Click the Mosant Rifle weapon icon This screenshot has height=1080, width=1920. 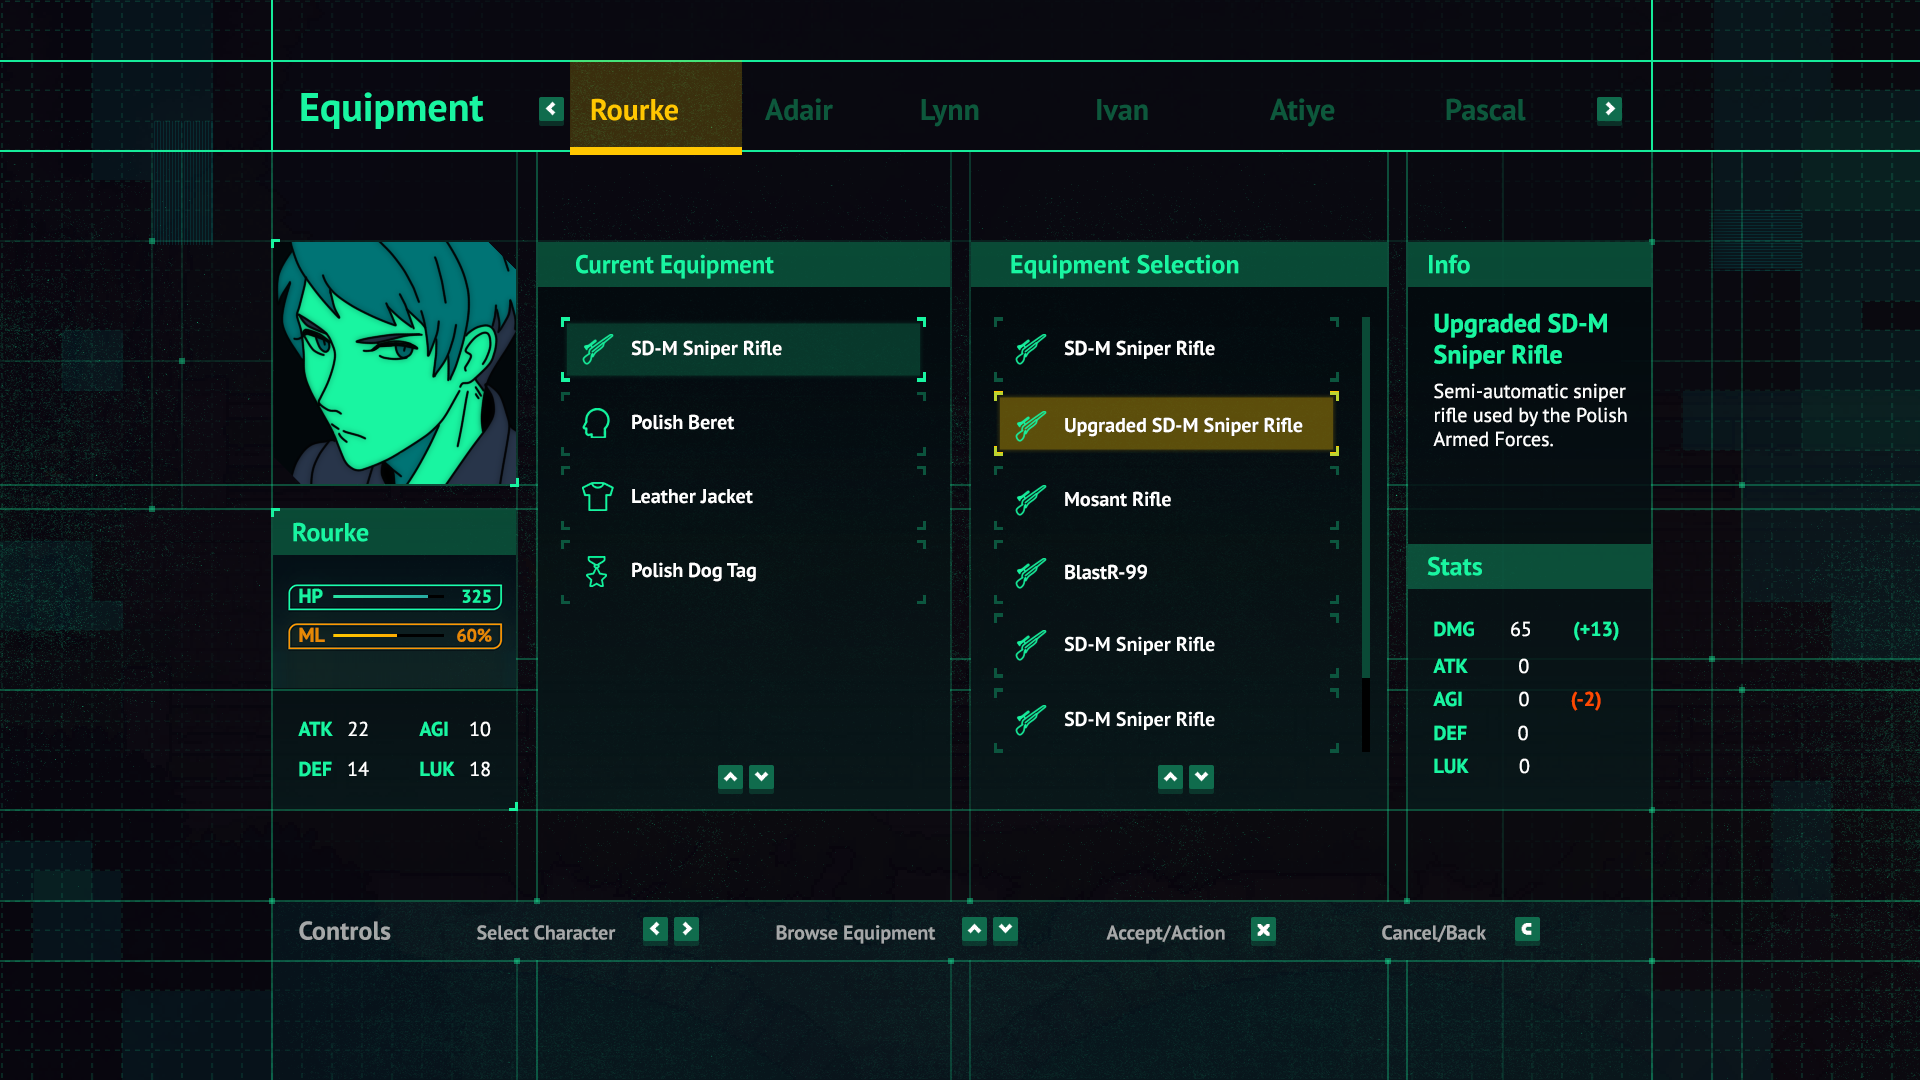pyautogui.click(x=1030, y=499)
